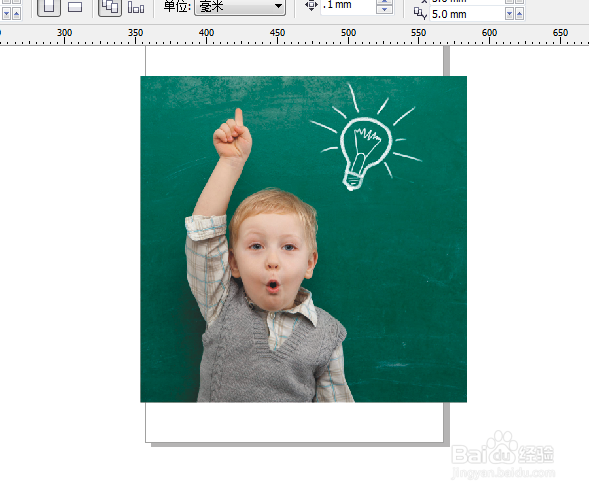Apply layout to the current page only
The width and height of the screenshot is (589, 494).
click(x=136, y=6)
